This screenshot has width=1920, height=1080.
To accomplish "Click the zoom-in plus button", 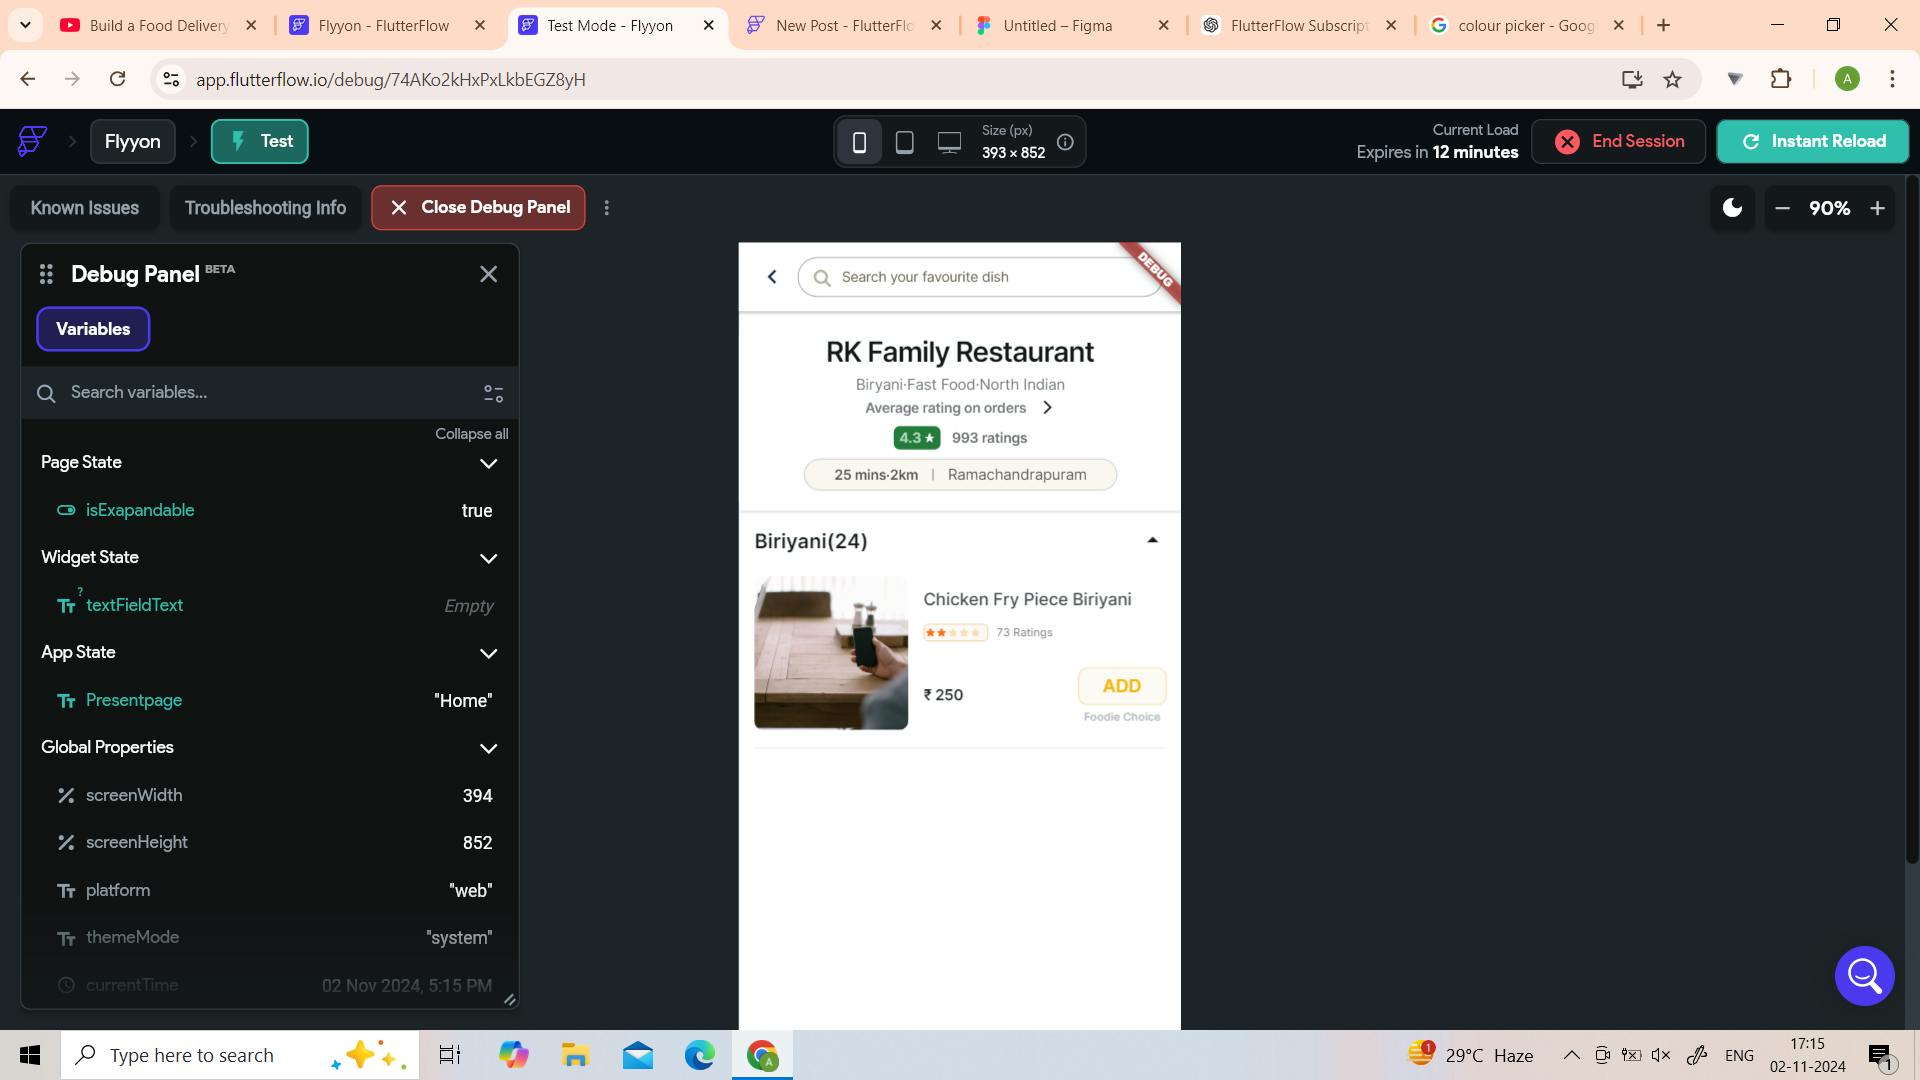I will [x=1877, y=208].
